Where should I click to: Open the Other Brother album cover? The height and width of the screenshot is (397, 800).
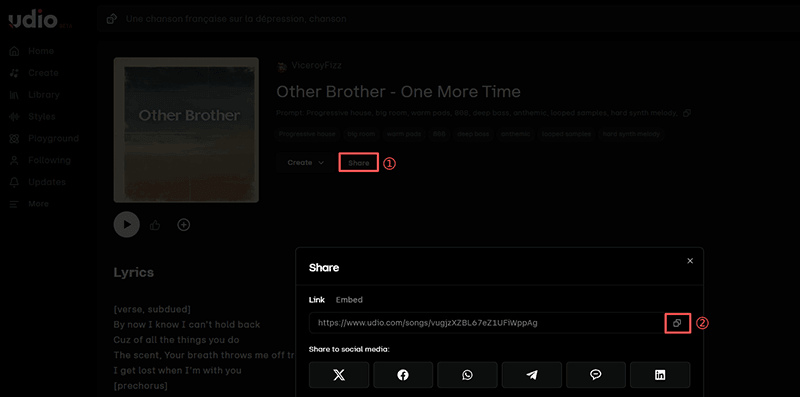pyautogui.click(x=186, y=130)
